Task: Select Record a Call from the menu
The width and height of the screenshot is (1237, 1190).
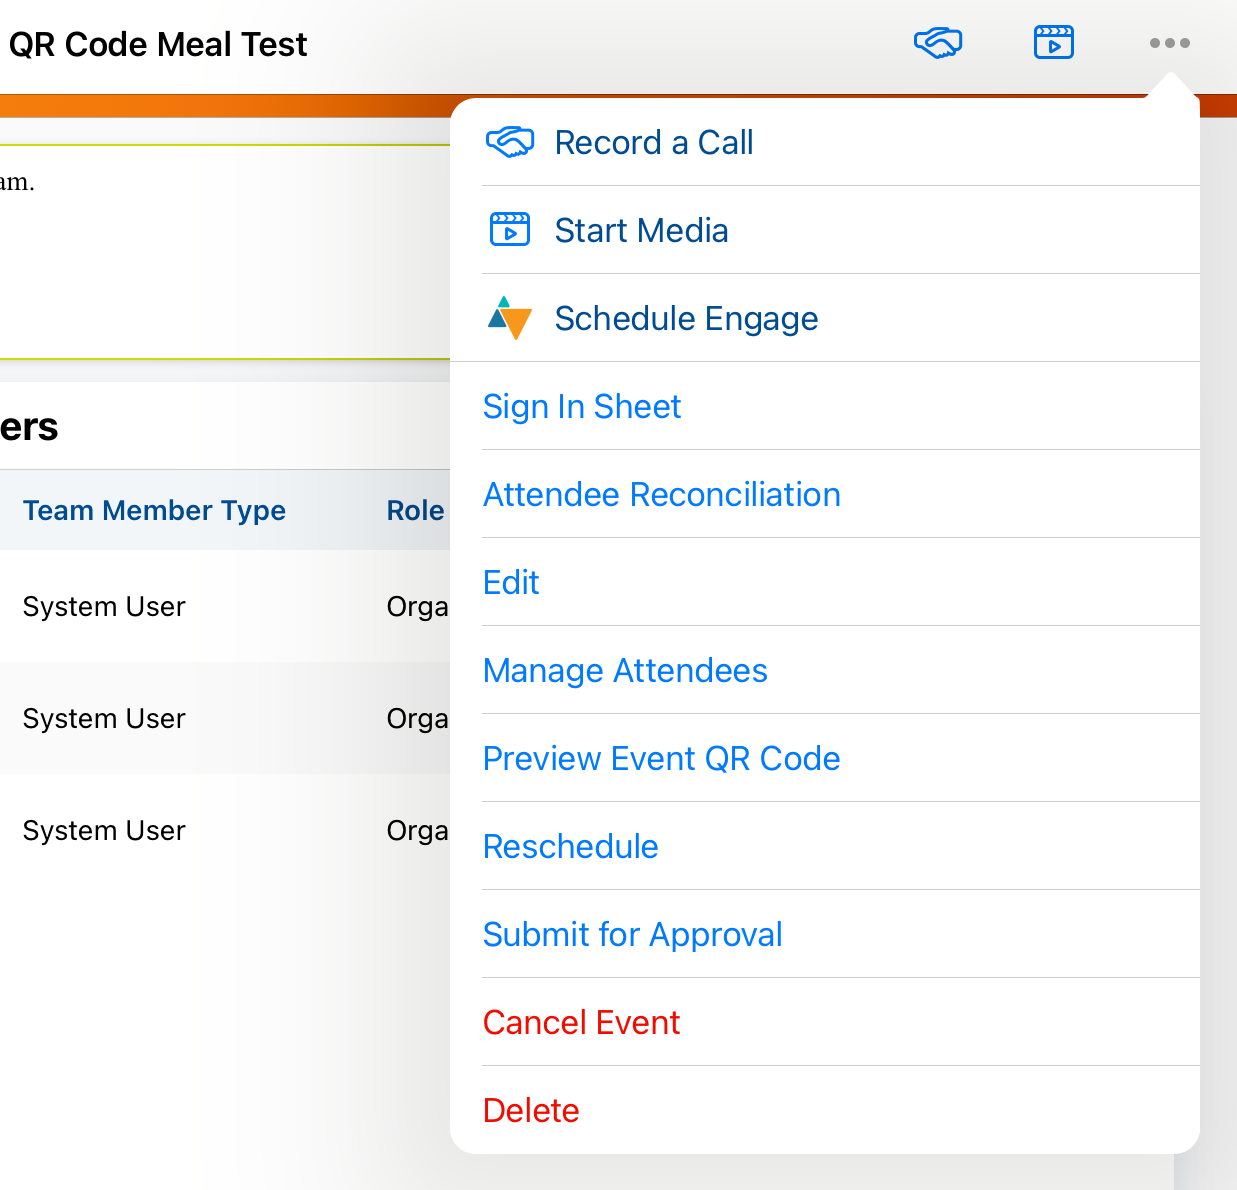Action: 654,143
